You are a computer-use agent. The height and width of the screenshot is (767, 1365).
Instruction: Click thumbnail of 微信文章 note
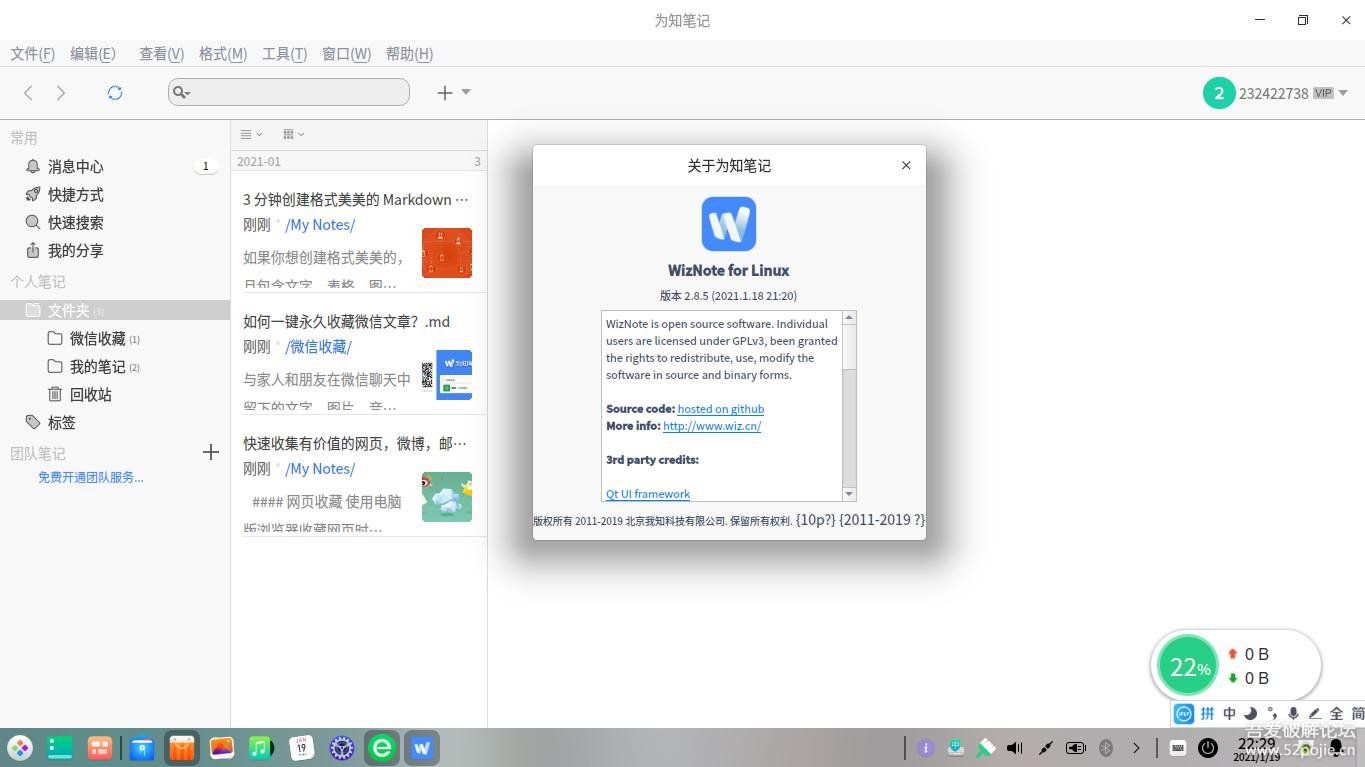pos(447,375)
